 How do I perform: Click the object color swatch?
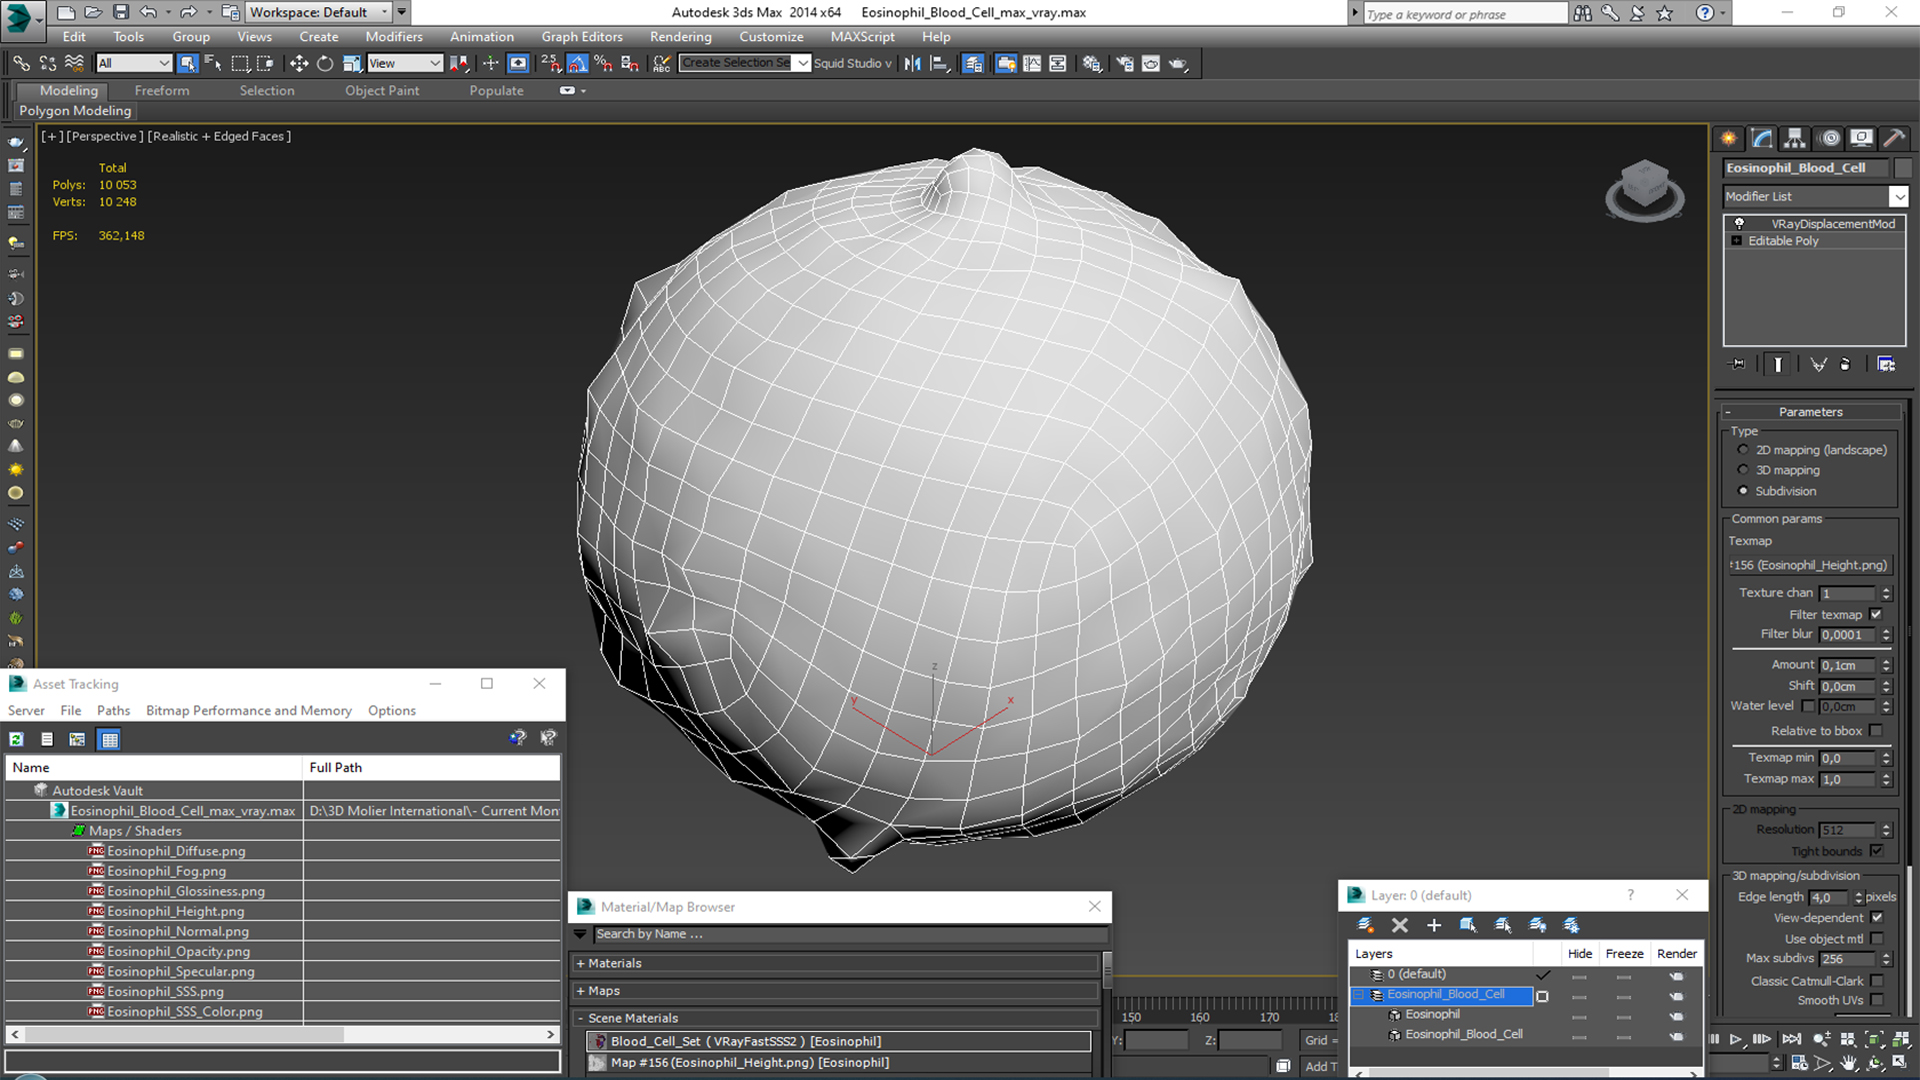1903,168
